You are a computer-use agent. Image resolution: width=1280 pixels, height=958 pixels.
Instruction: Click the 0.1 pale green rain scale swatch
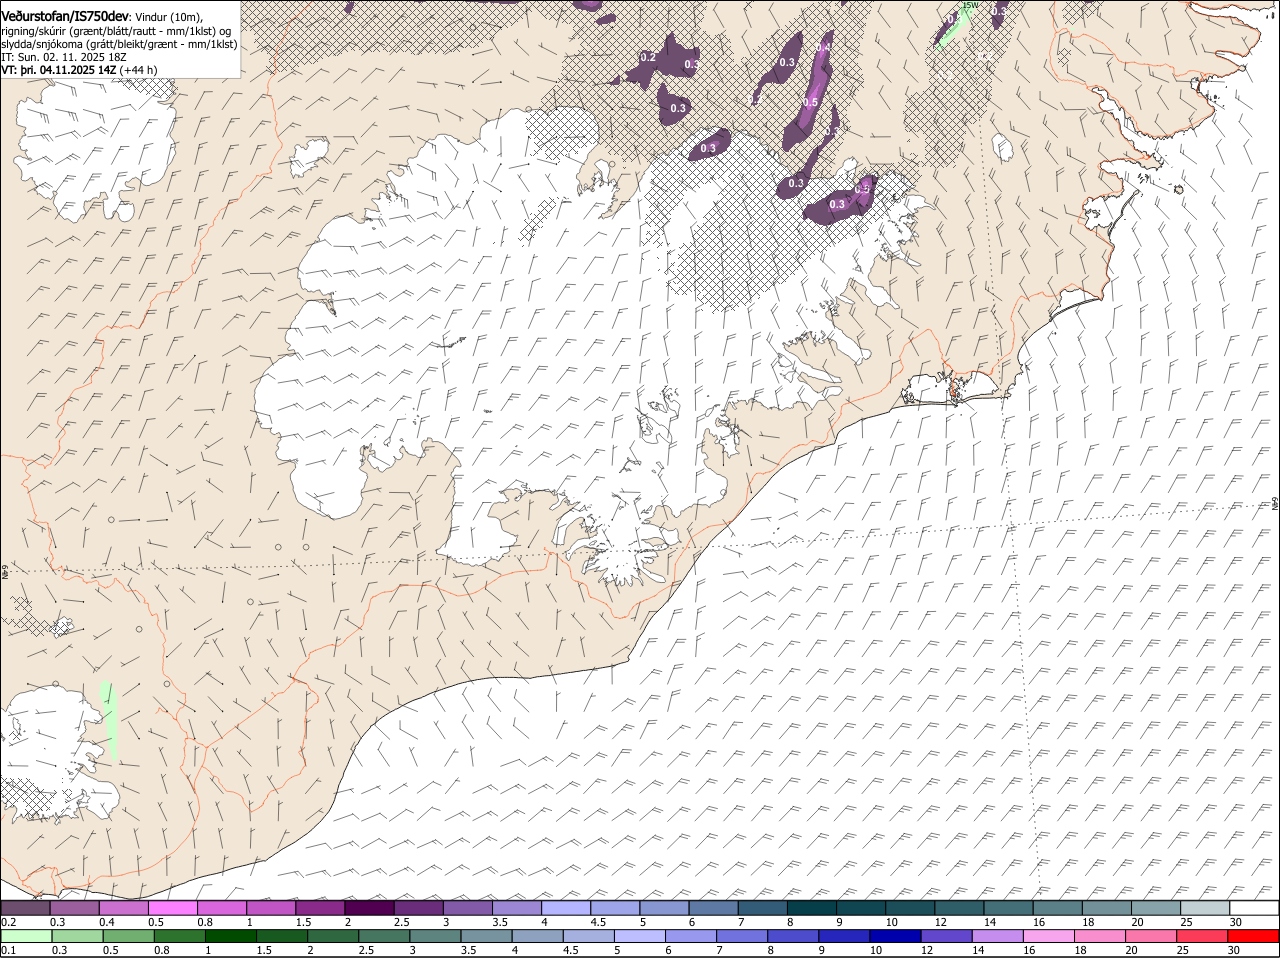coord(26,936)
